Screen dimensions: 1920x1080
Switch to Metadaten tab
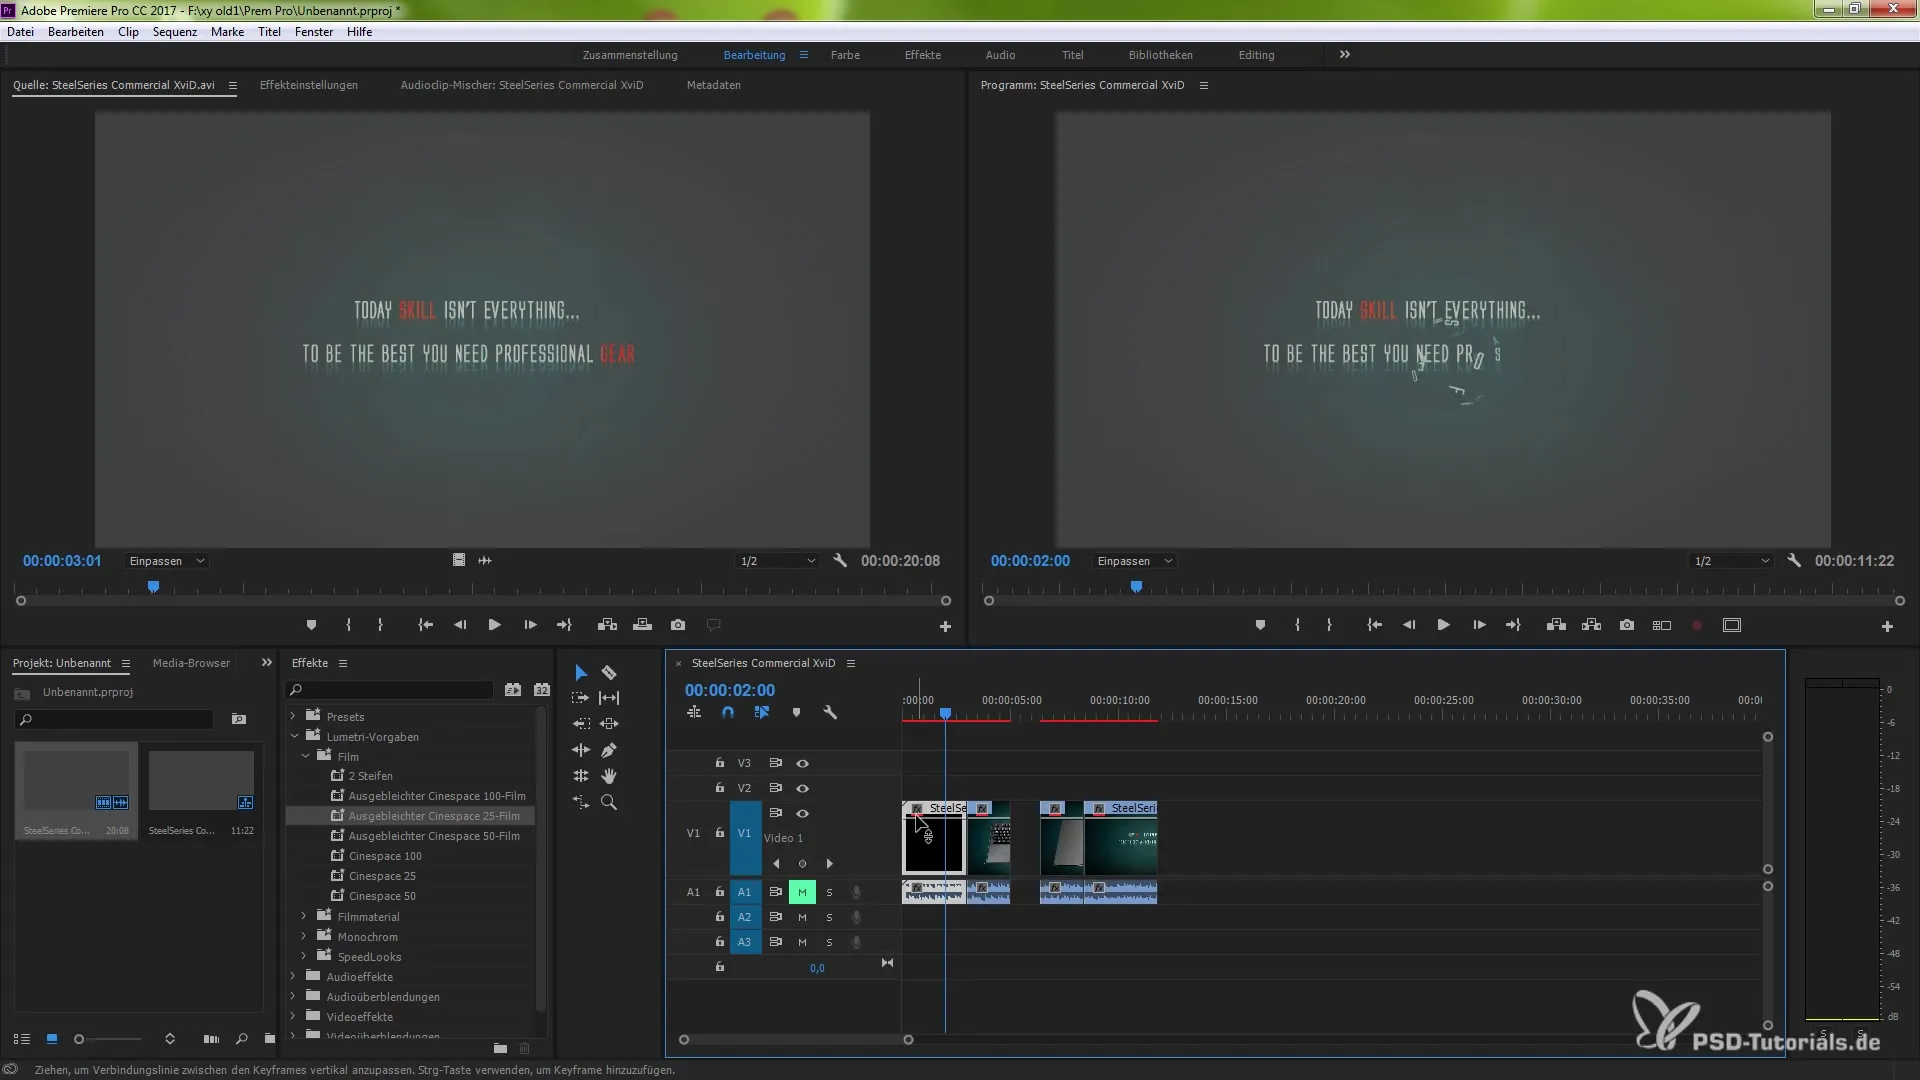pyautogui.click(x=714, y=85)
